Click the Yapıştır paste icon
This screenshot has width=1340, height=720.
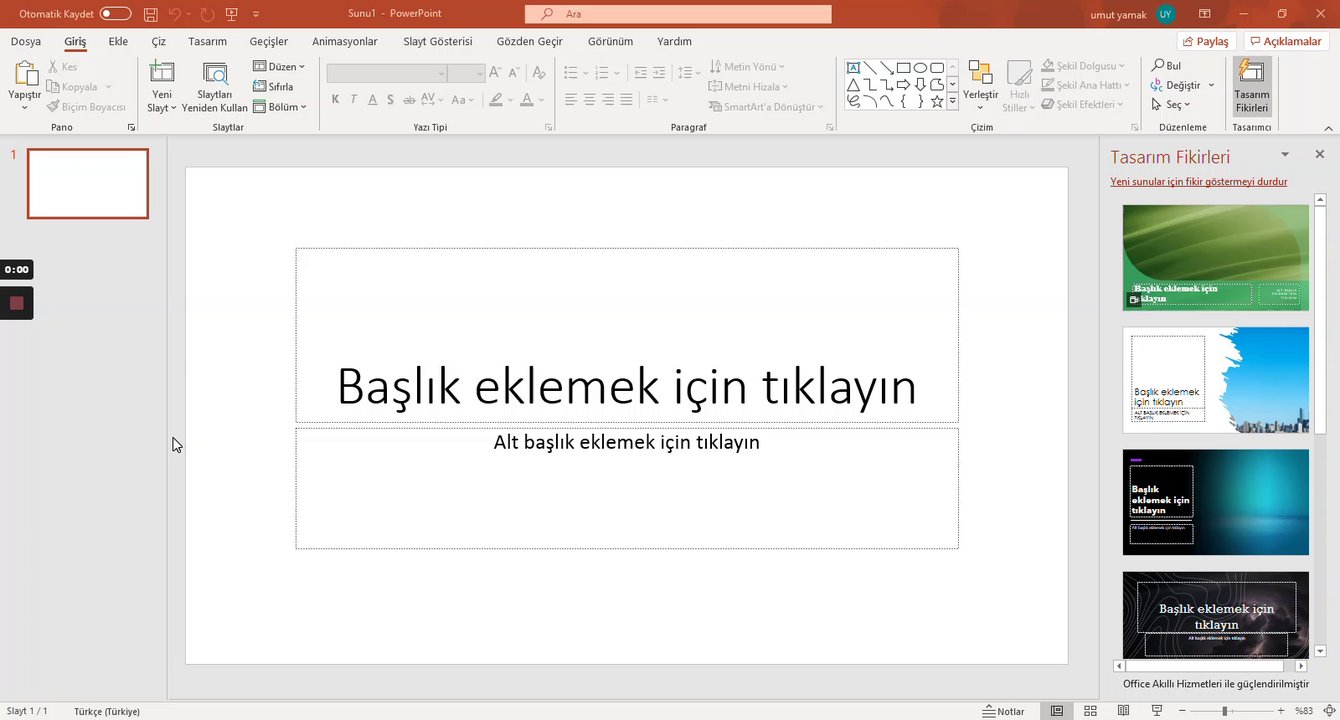point(25,75)
